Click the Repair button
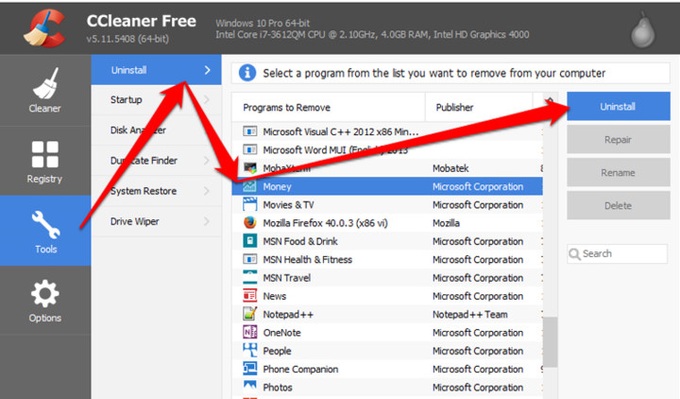680x399 pixels. [618, 140]
